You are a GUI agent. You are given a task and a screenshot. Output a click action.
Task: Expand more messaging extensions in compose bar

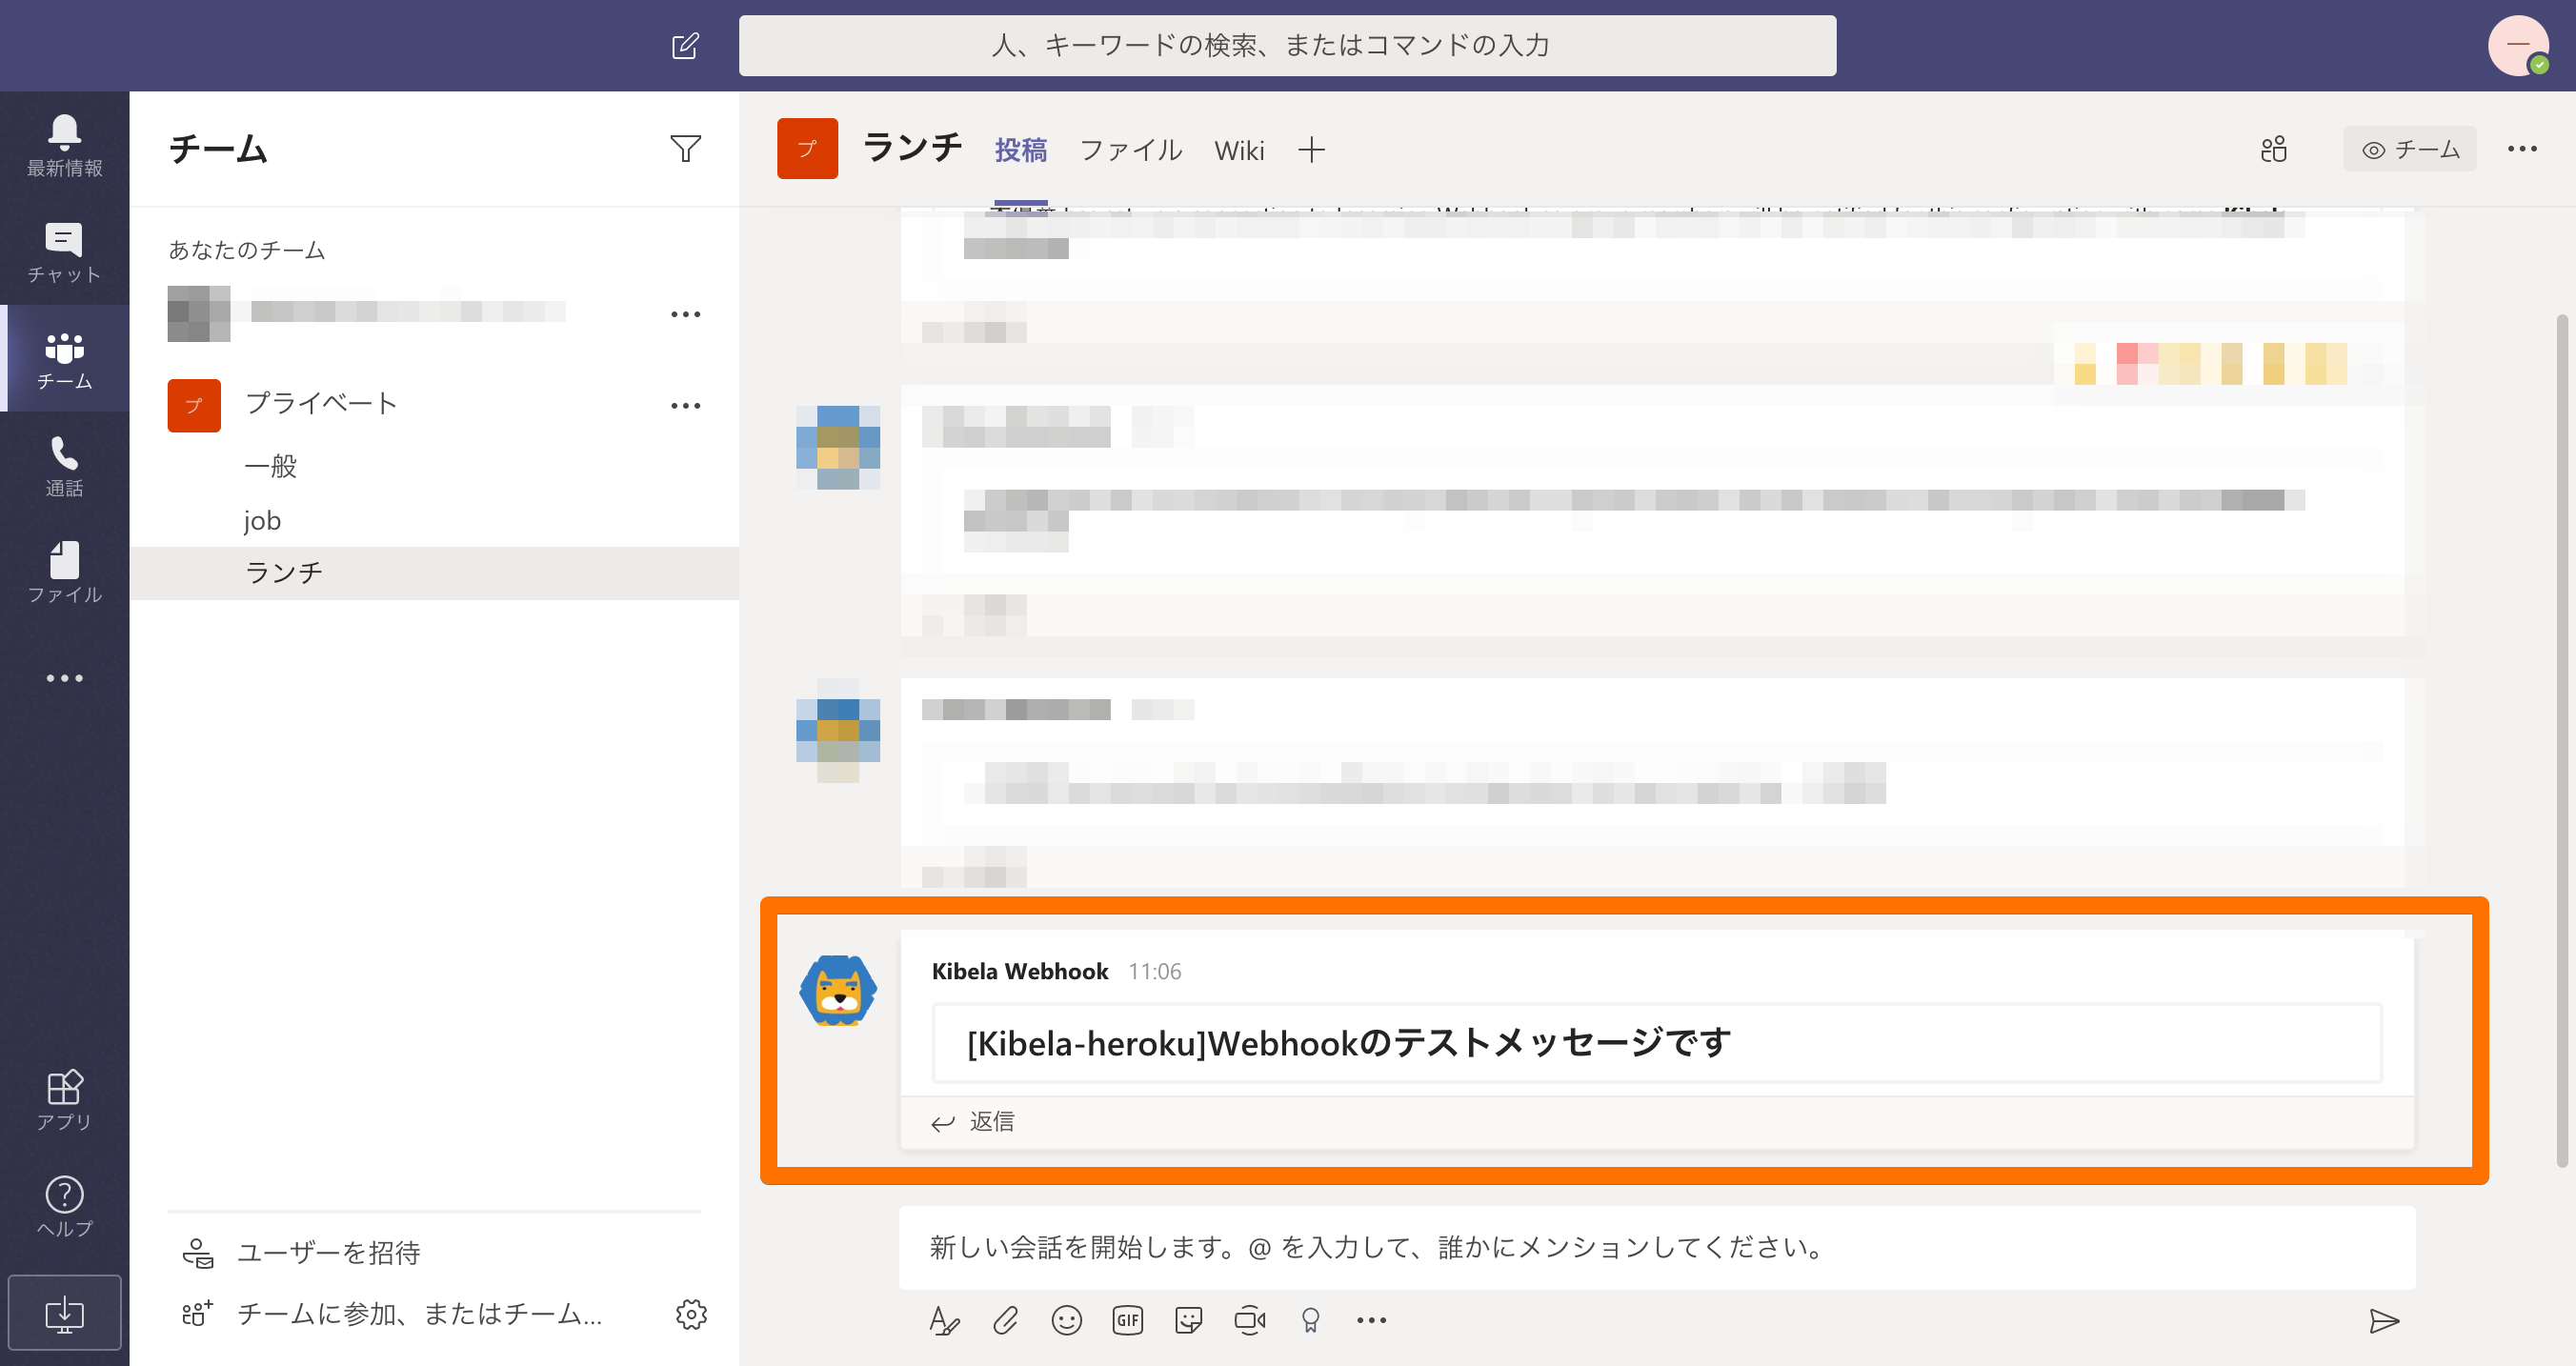click(x=1371, y=1321)
